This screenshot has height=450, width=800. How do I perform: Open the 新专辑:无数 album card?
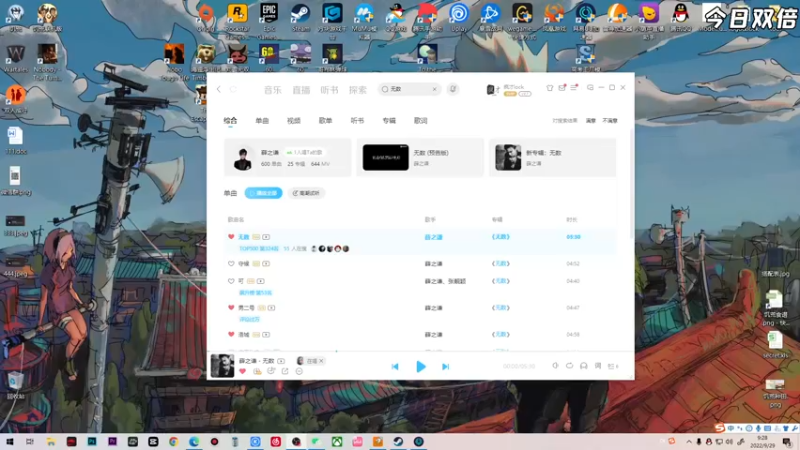click(553, 157)
